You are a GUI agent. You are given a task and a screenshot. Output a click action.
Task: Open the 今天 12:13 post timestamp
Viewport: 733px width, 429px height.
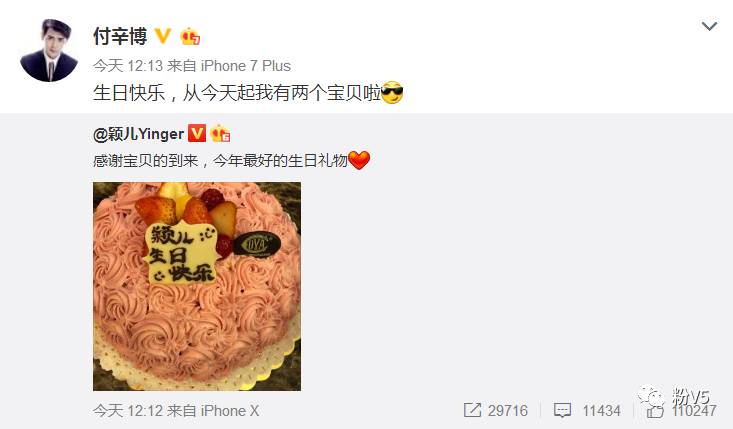(x=128, y=66)
